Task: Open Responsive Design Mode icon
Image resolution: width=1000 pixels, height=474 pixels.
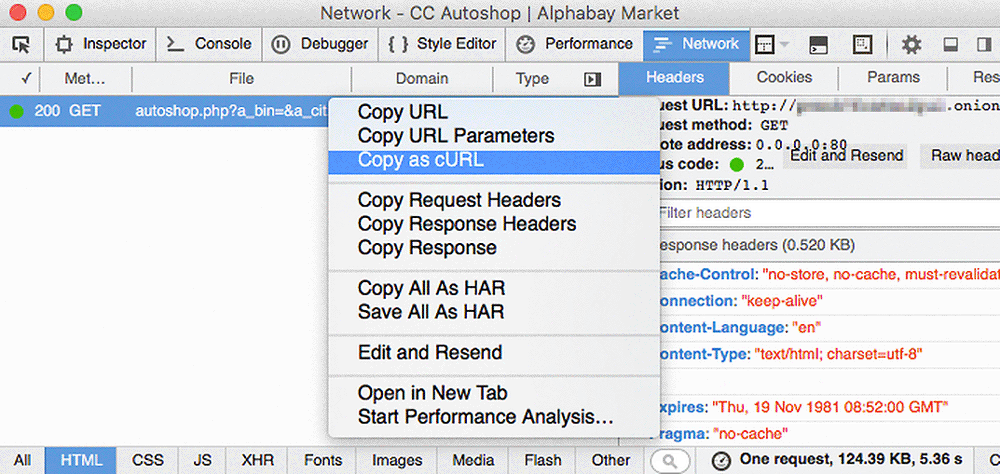Action: pyautogui.click(x=863, y=45)
